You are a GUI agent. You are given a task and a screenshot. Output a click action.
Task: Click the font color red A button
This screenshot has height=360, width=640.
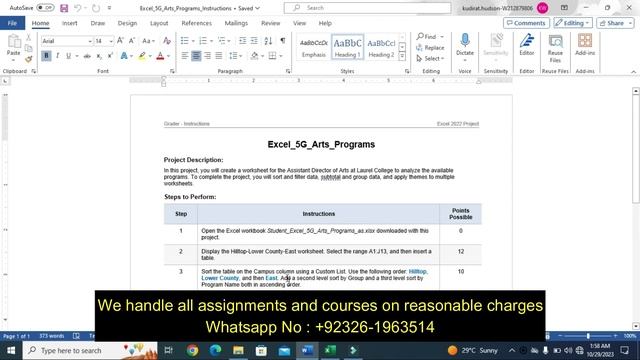point(160,56)
